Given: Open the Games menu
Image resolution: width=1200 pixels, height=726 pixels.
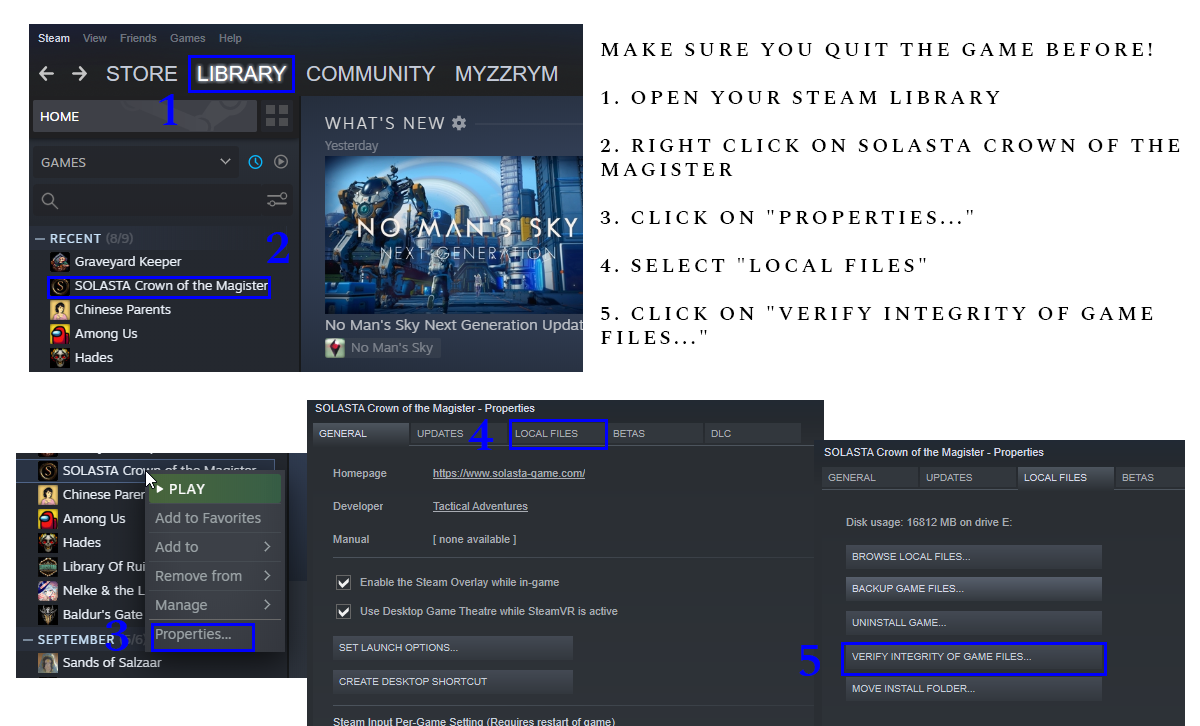Looking at the screenshot, I should pos(188,38).
